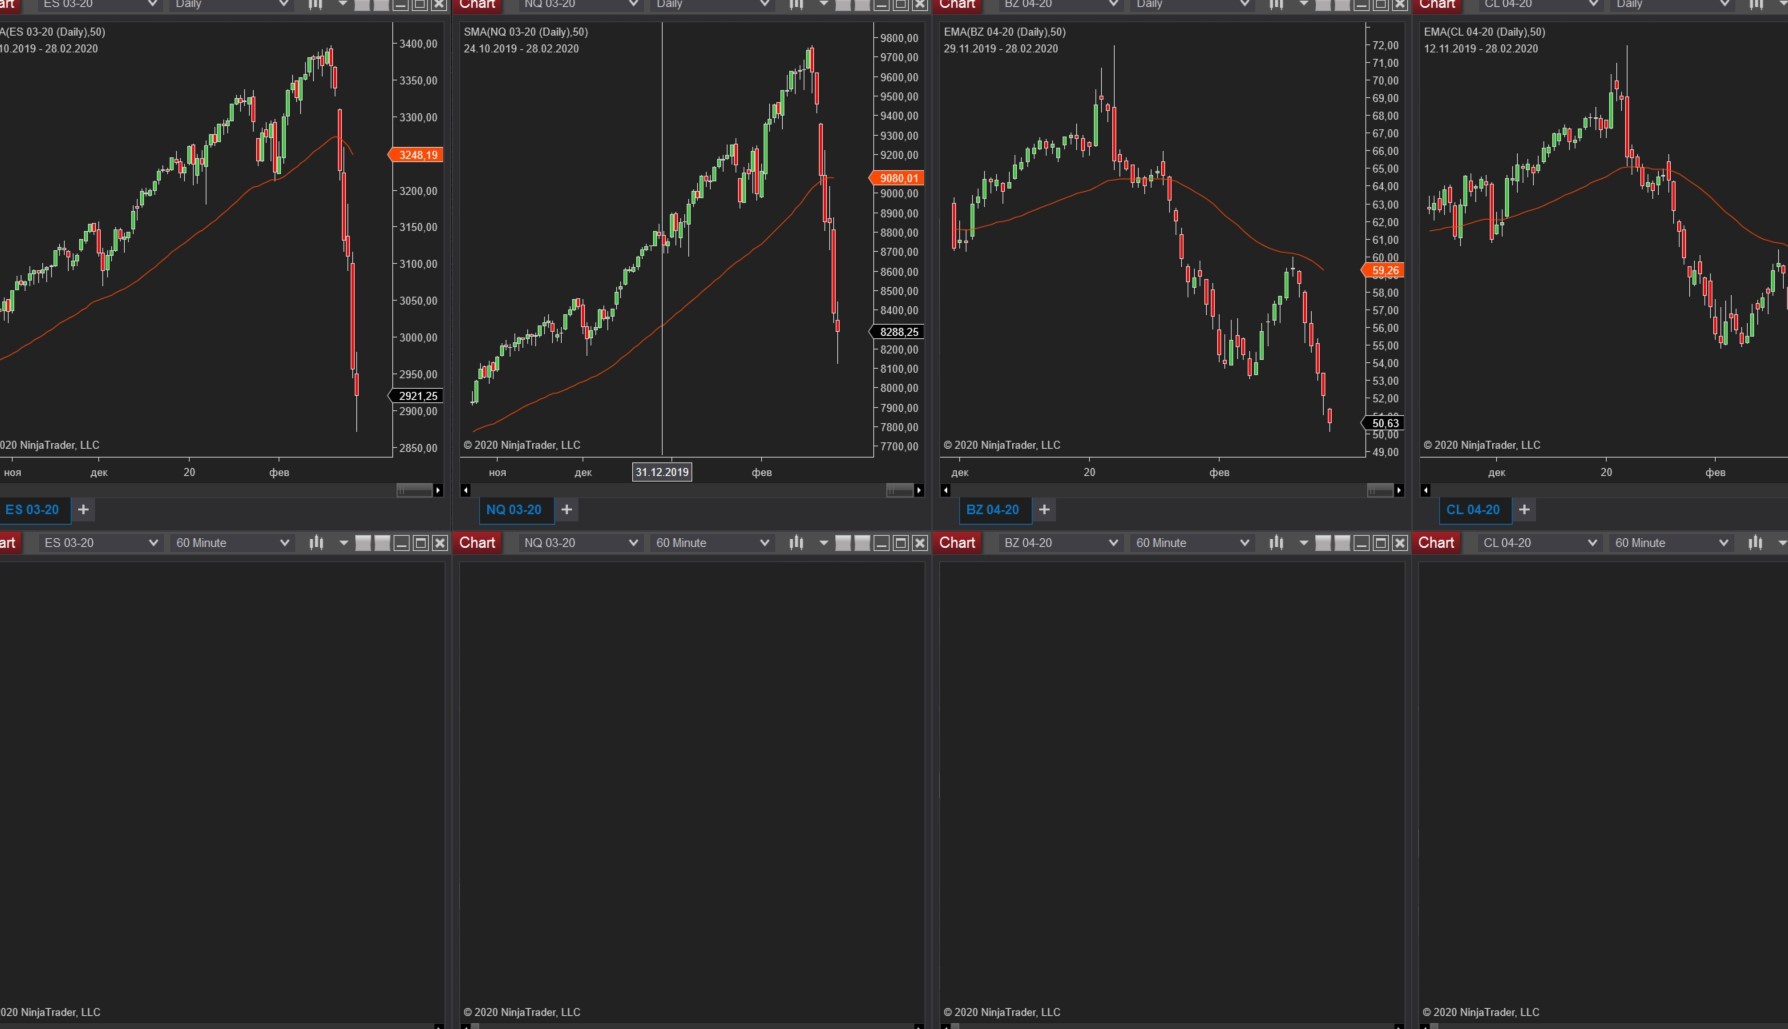1788x1029 pixels.
Task: Click chart style icon in CL 60 Minute chart
Action: pos(1755,543)
